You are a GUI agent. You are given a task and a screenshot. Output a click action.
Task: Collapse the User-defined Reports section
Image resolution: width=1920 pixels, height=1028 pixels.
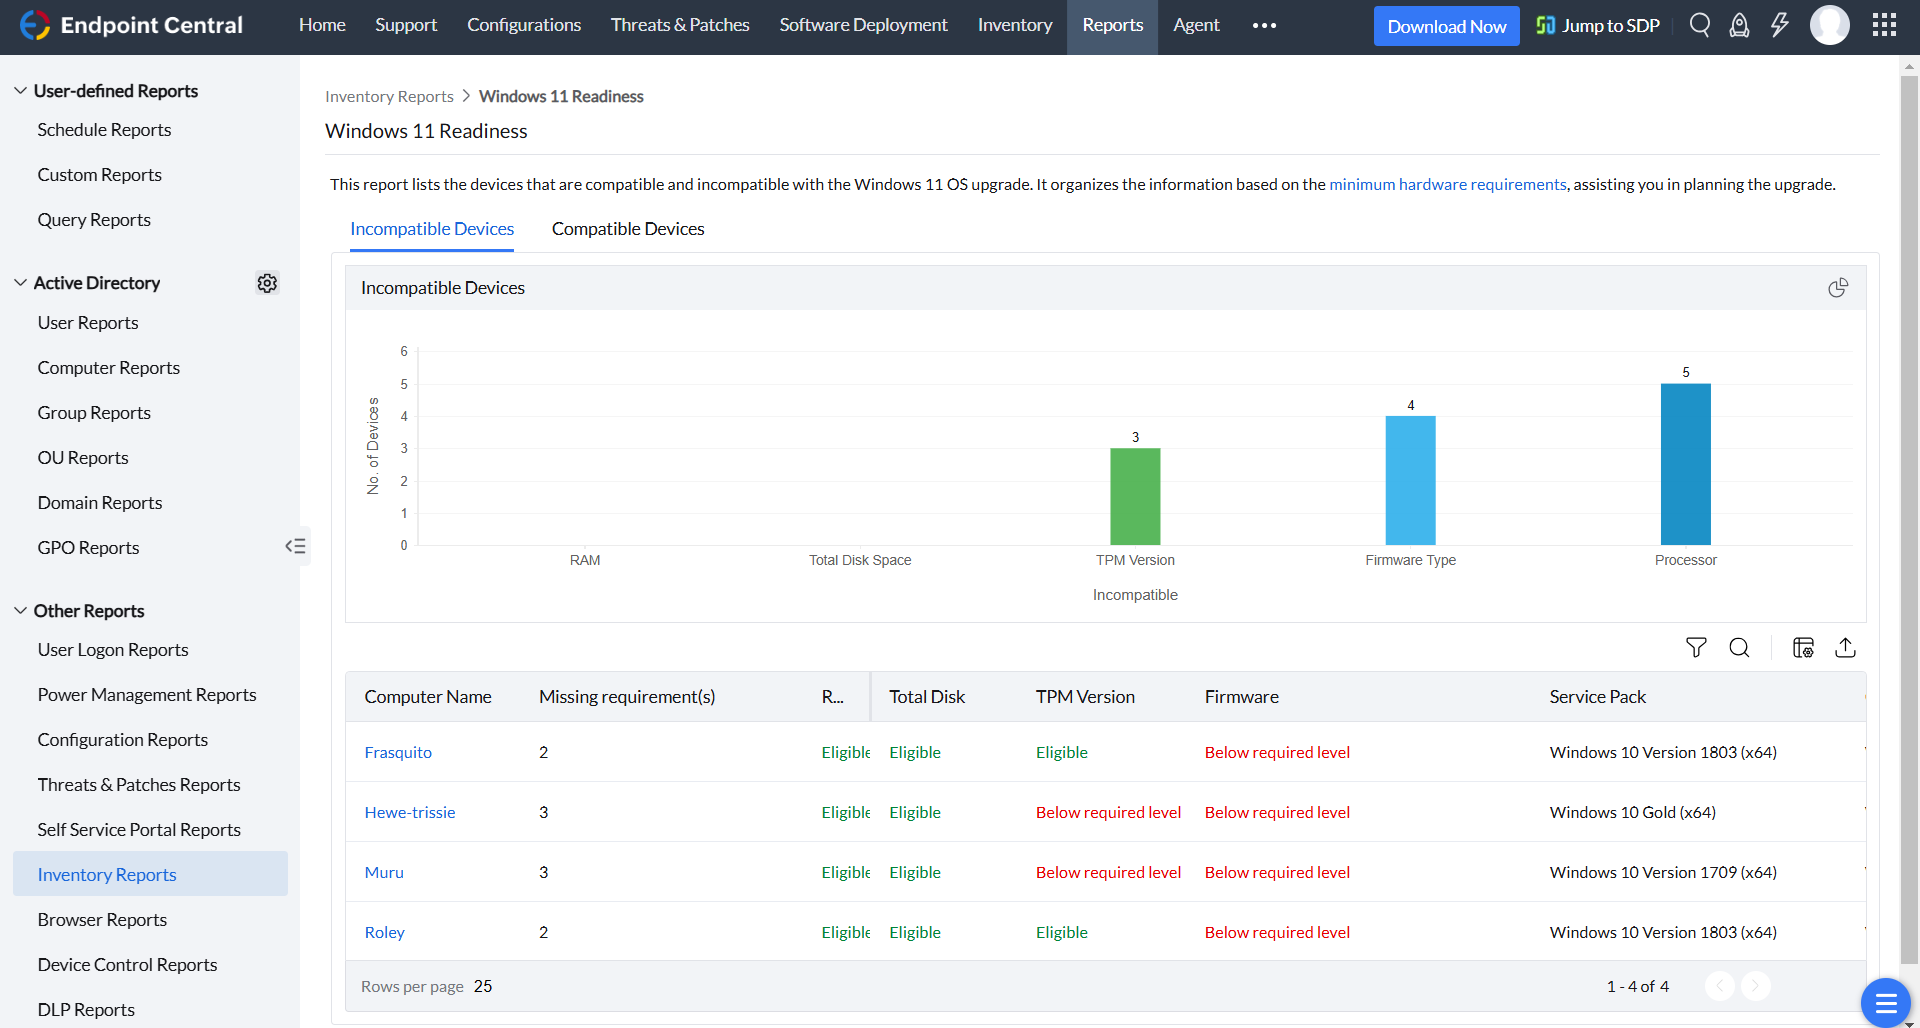20,91
